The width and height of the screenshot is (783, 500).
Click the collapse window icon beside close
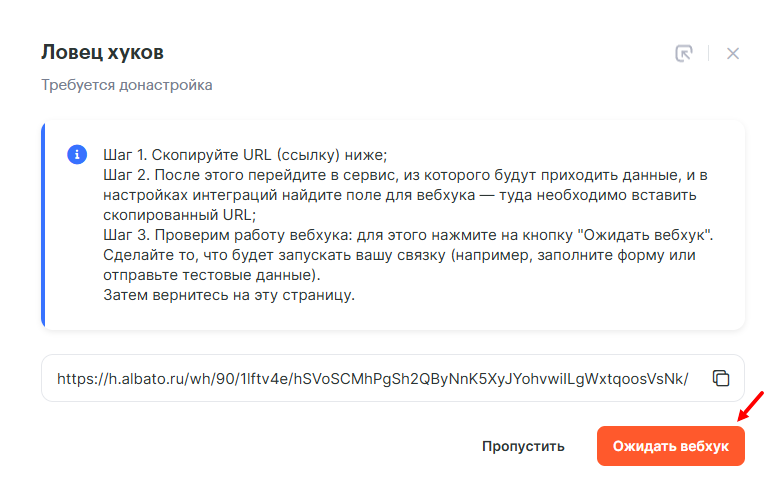tap(684, 53)
